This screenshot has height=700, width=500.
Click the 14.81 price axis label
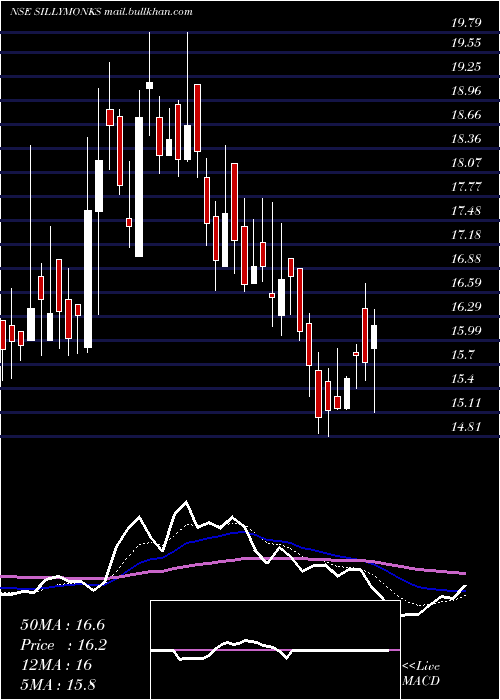(x=466, y=427)
